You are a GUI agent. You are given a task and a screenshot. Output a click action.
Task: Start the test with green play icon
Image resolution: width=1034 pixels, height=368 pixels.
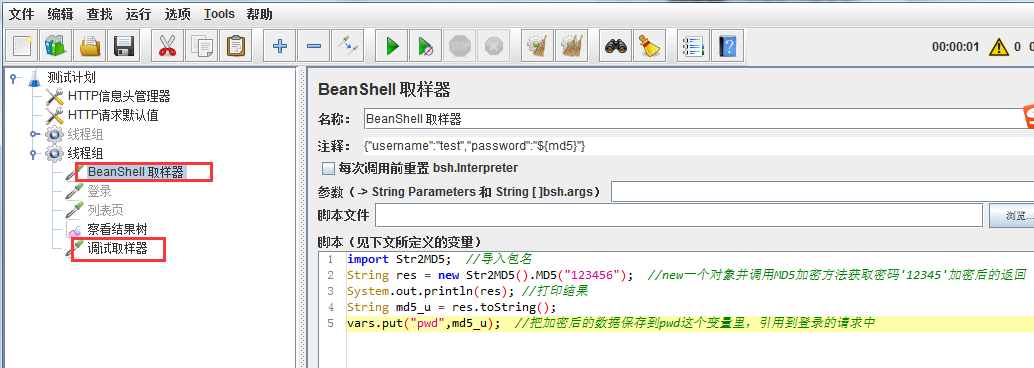point(392,46)
